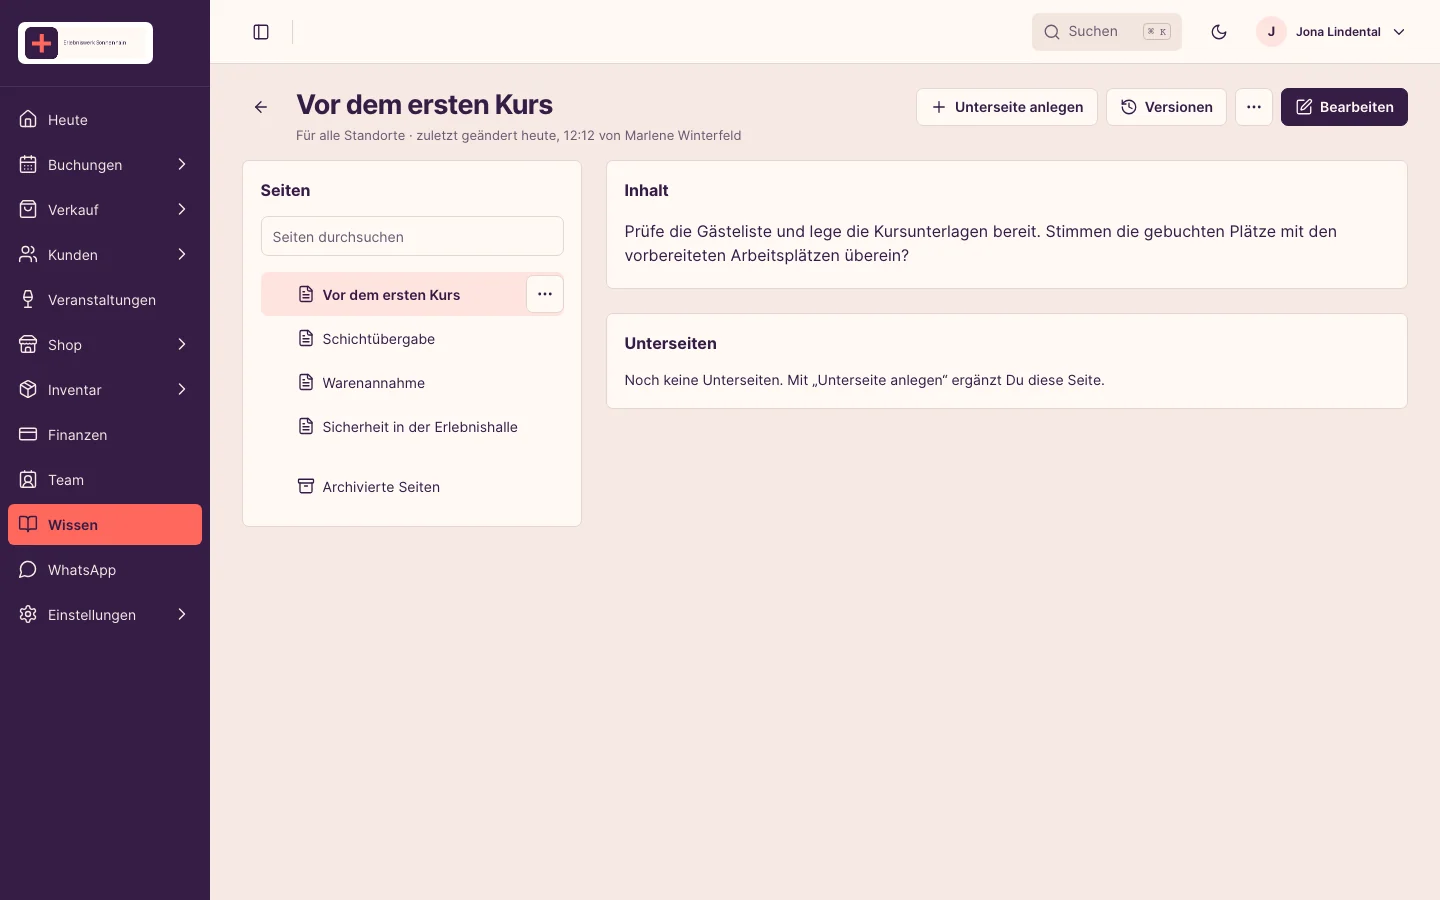1440x900 pixels.
Task: Open Finanzen in sidebar
Action: tap(105, 435)
